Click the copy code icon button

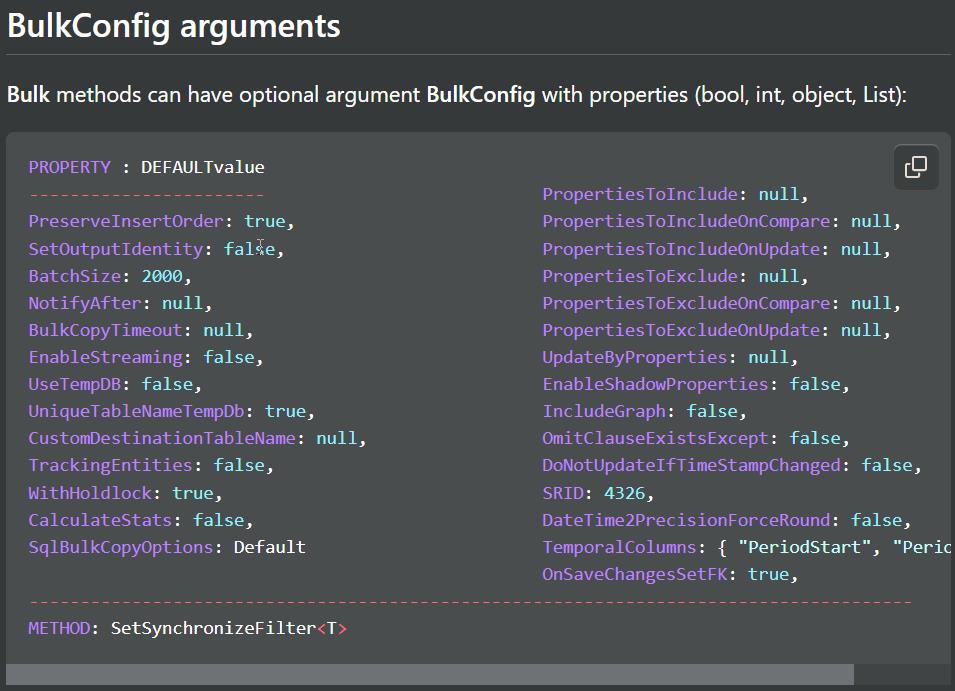click(915, 167)
